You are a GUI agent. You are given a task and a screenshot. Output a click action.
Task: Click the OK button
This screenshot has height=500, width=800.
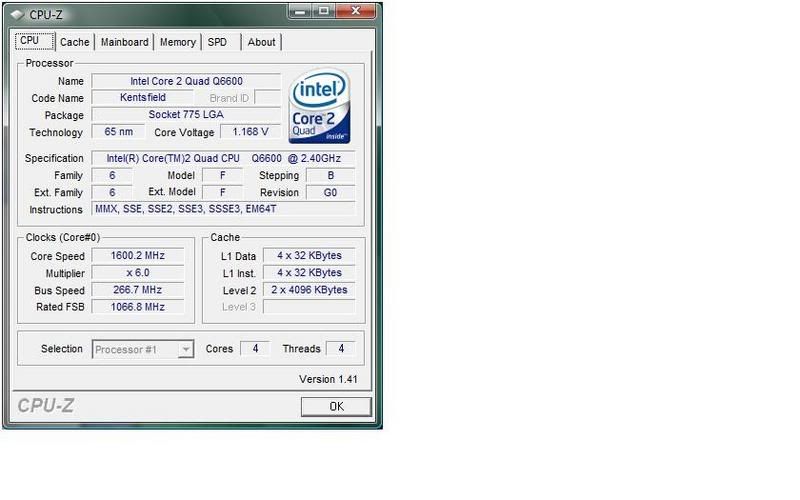[x=336, y=407]
